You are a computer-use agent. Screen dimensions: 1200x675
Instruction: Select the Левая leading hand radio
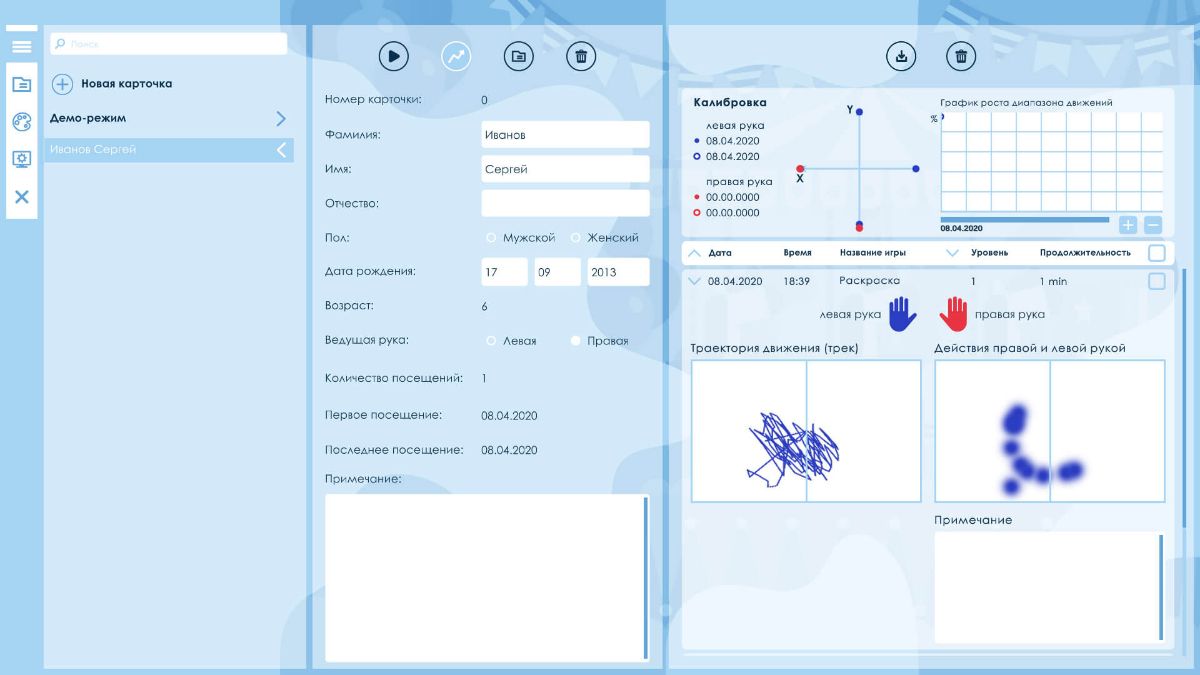tap(491, 341)
